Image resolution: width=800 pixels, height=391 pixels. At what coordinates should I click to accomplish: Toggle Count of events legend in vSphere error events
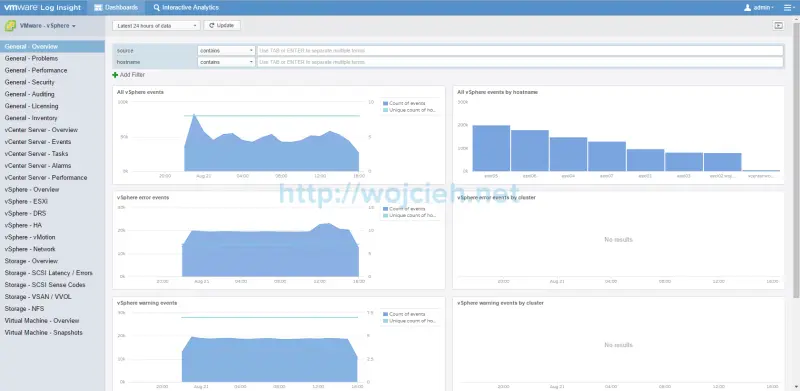click(404, 209)
